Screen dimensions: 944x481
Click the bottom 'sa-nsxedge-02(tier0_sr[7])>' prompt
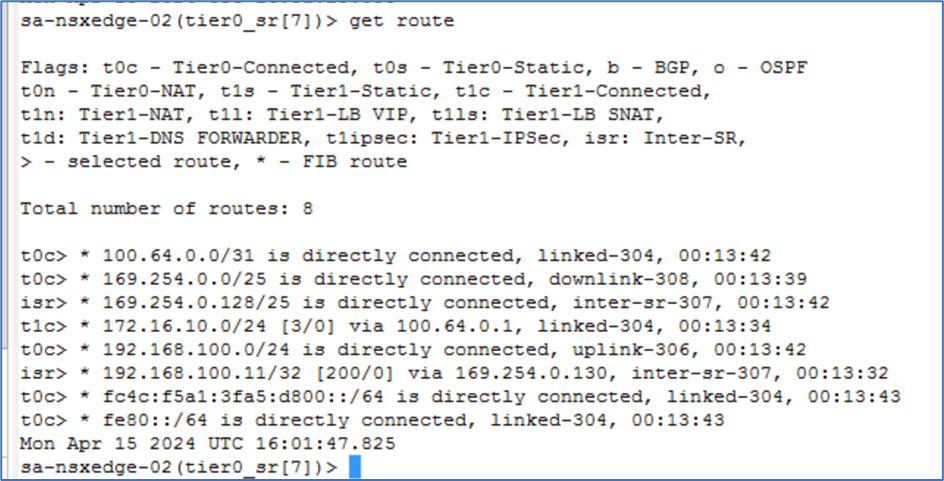pyautogui.click(x=180, y=467)
